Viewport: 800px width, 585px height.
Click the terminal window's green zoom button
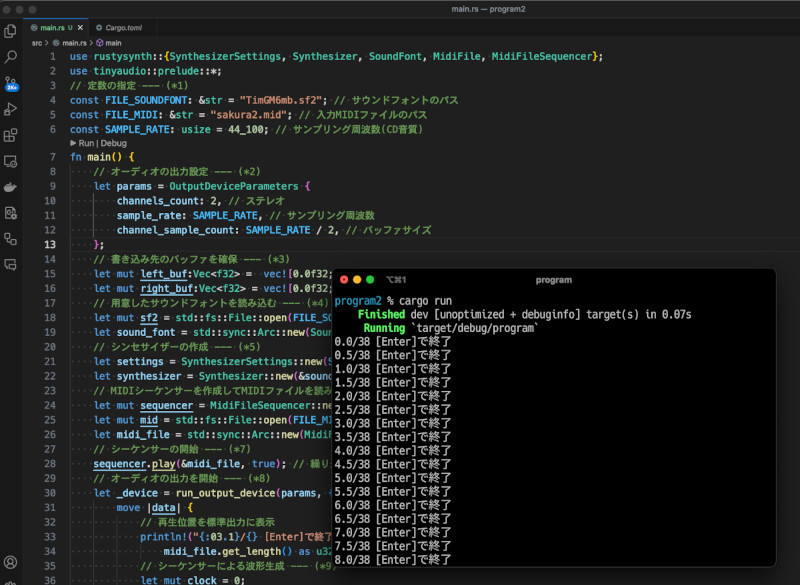371,280
